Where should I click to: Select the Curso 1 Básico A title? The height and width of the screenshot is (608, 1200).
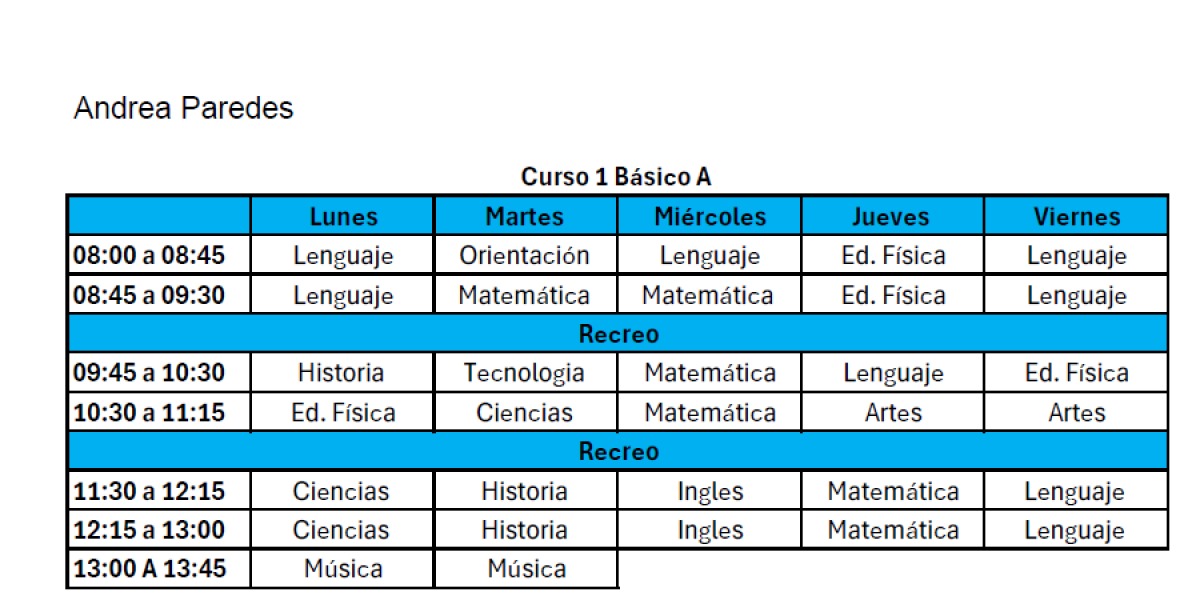tap(616, 177)
